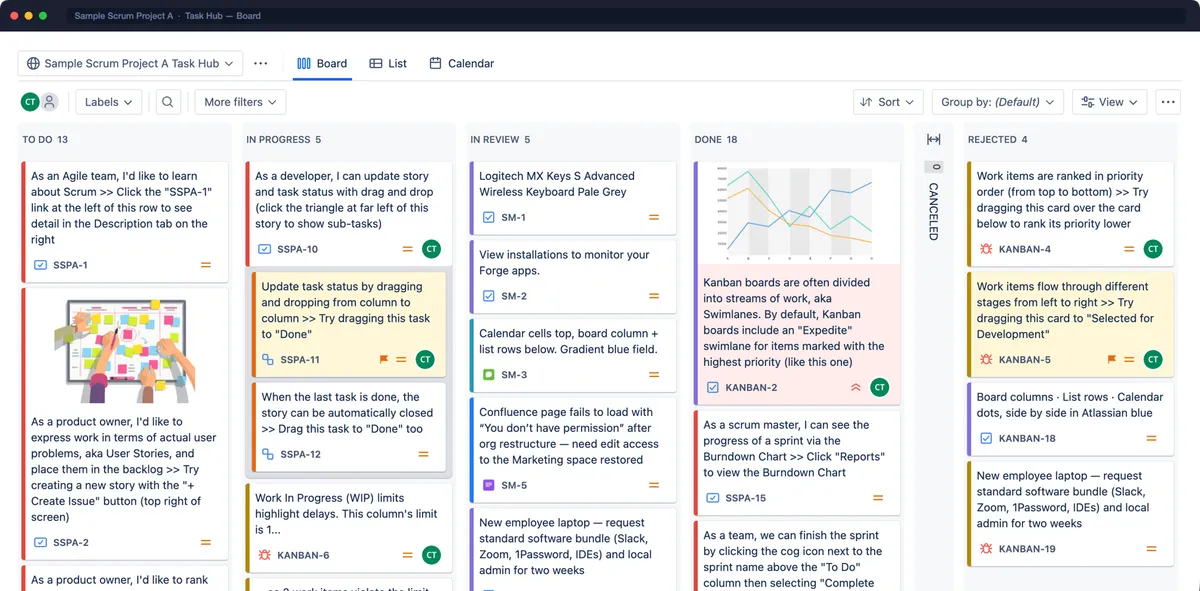The height and width of the screenshot is (591, 1200).
Task: Click the task type icon on SM-1
Action: click(489, 217)
